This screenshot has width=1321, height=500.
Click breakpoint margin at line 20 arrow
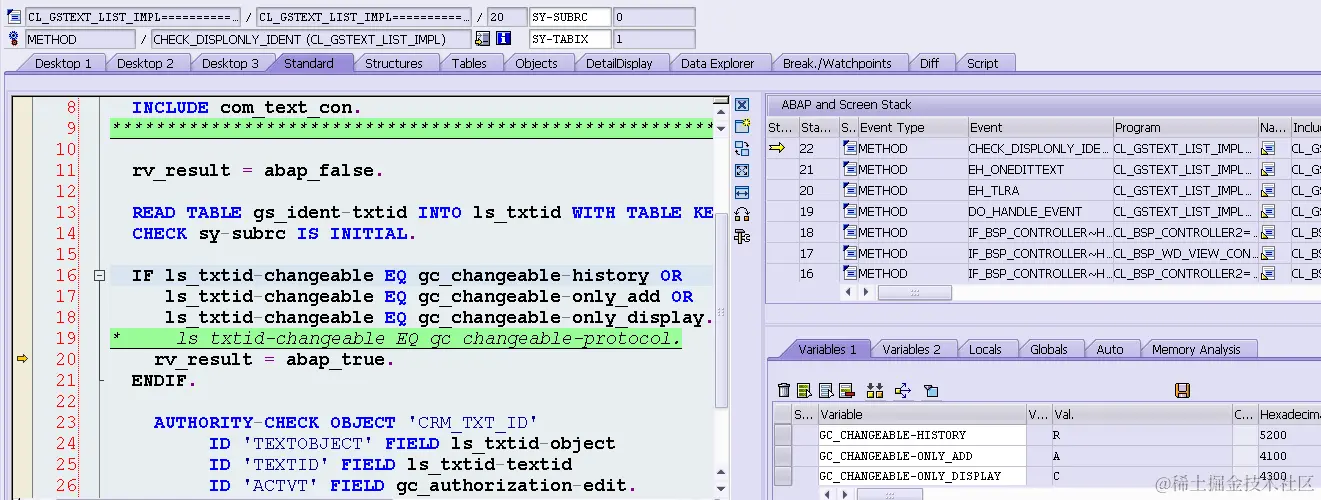click(x=21, y=359)
